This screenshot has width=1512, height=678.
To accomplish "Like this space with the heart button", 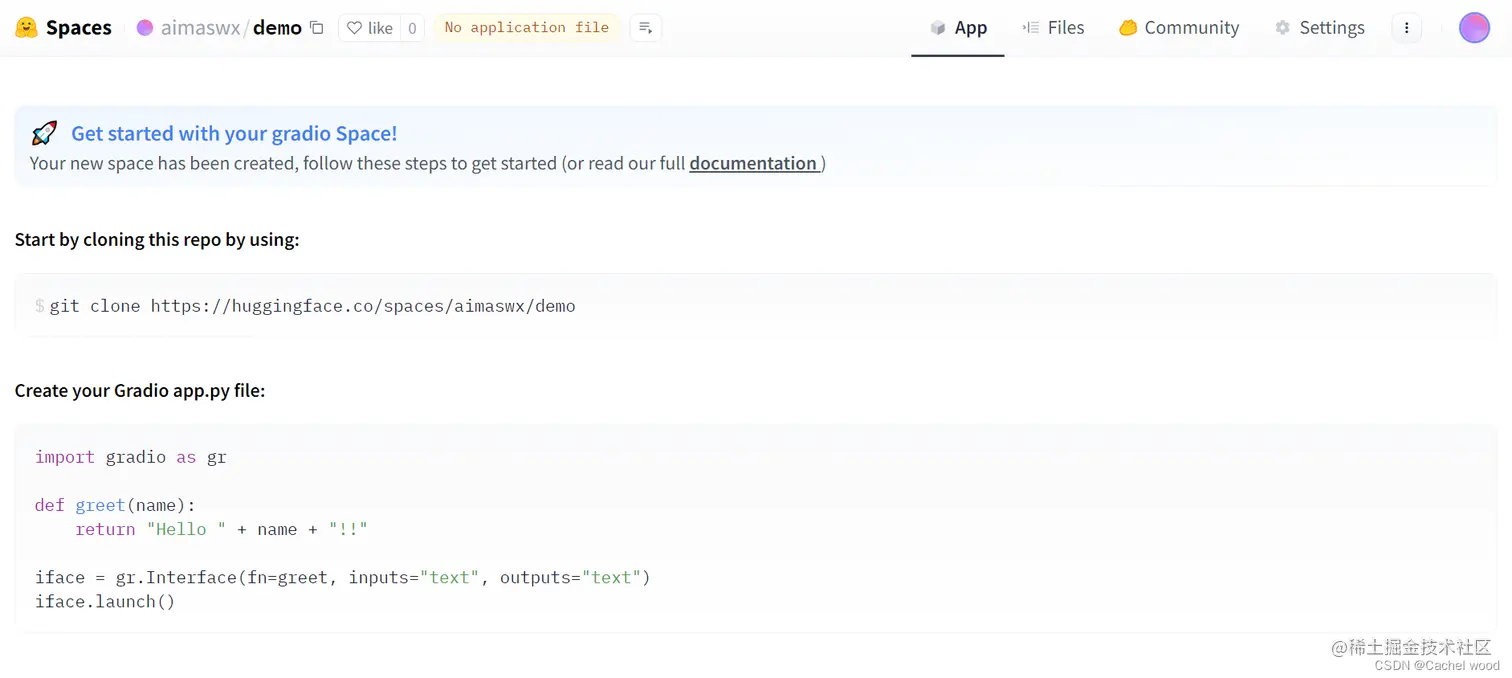I will pos(369,28).
